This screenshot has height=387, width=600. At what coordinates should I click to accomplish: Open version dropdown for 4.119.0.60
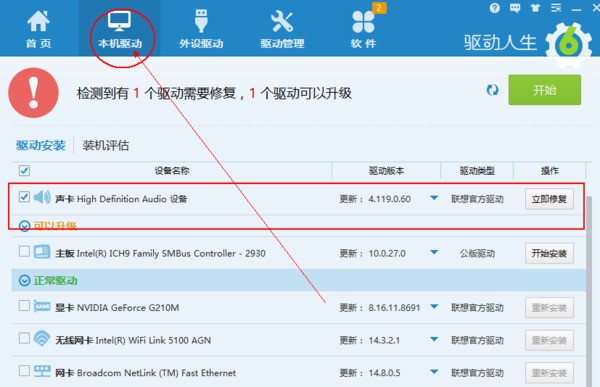(434, 198)
